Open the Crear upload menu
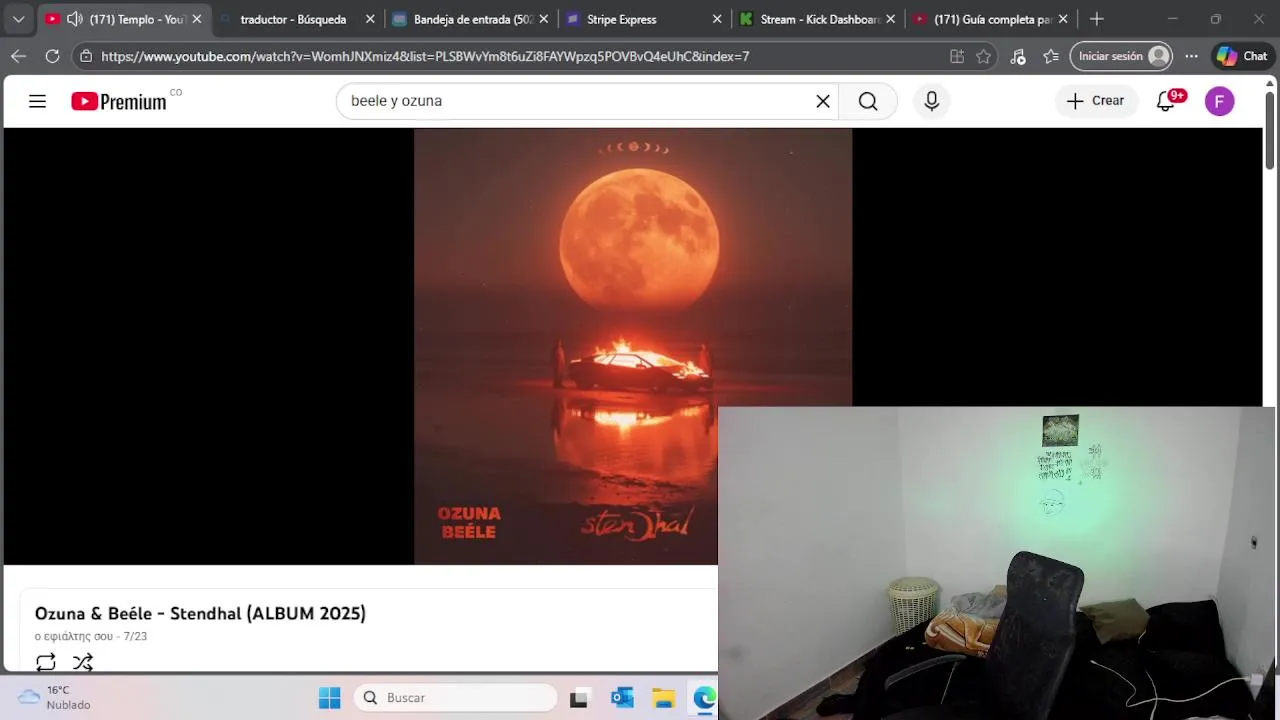The height and width of the screenshot is (720, 1280). (x=1096, y=101)
